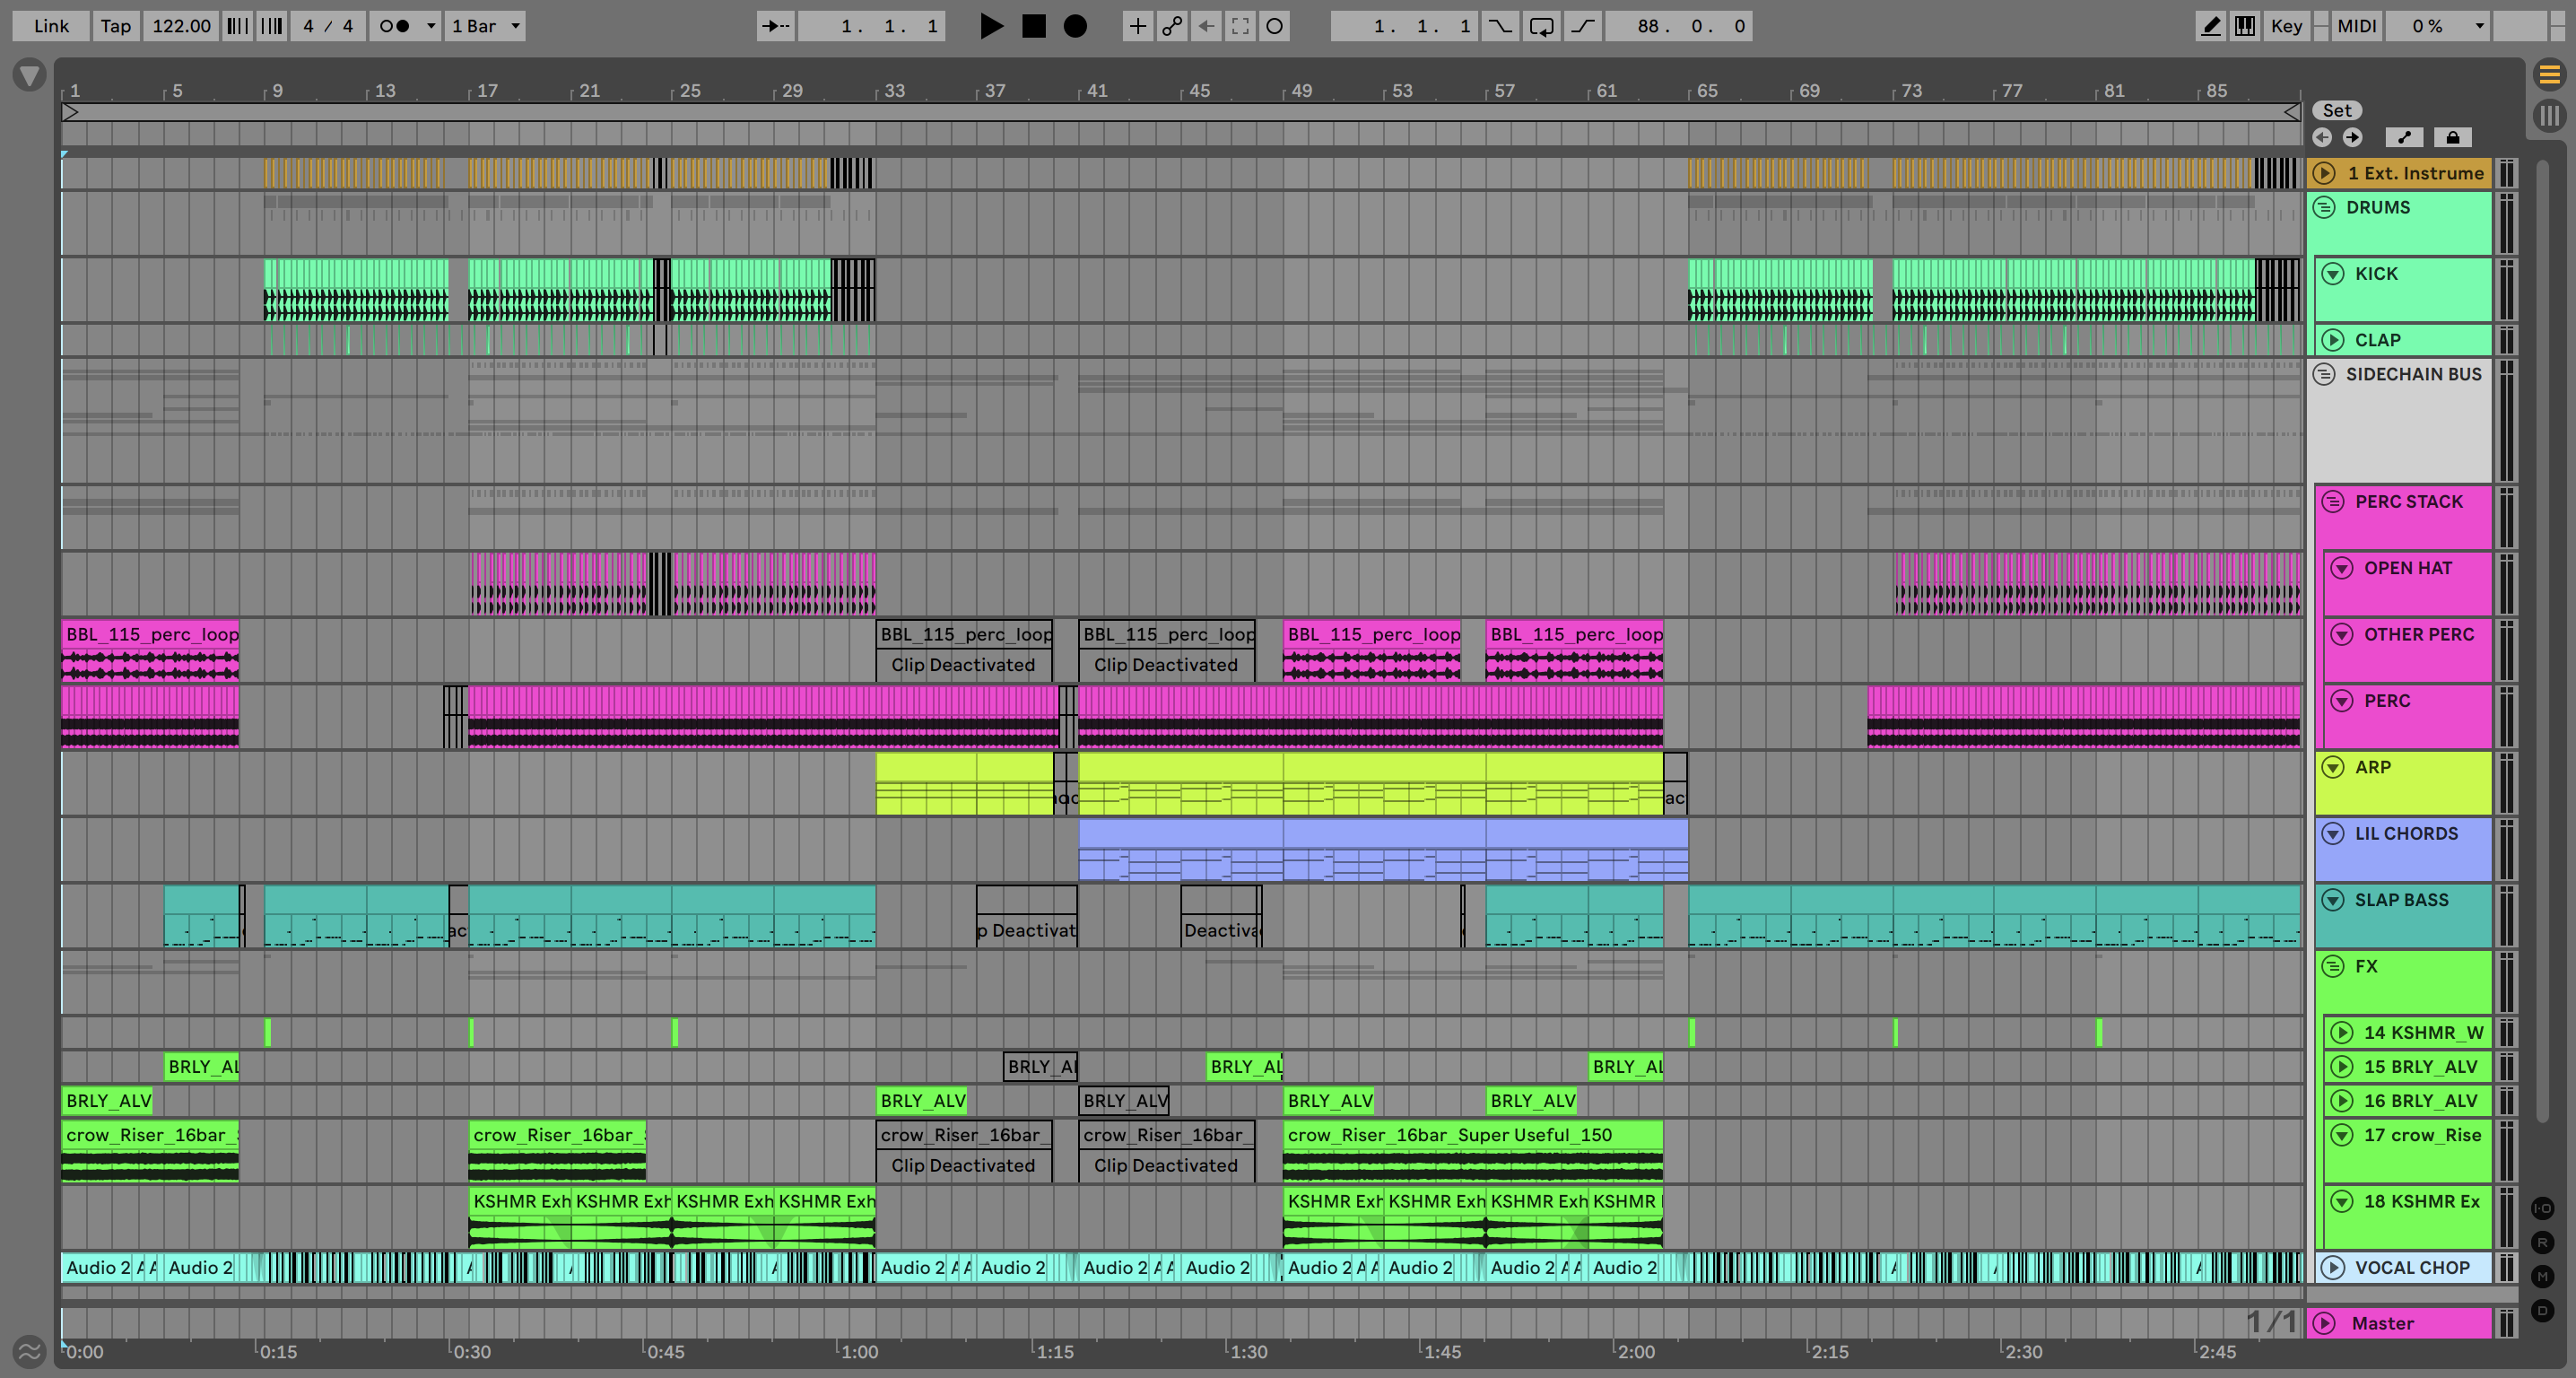Click the Lock Envelopes padlock icon

point(2452,137)
